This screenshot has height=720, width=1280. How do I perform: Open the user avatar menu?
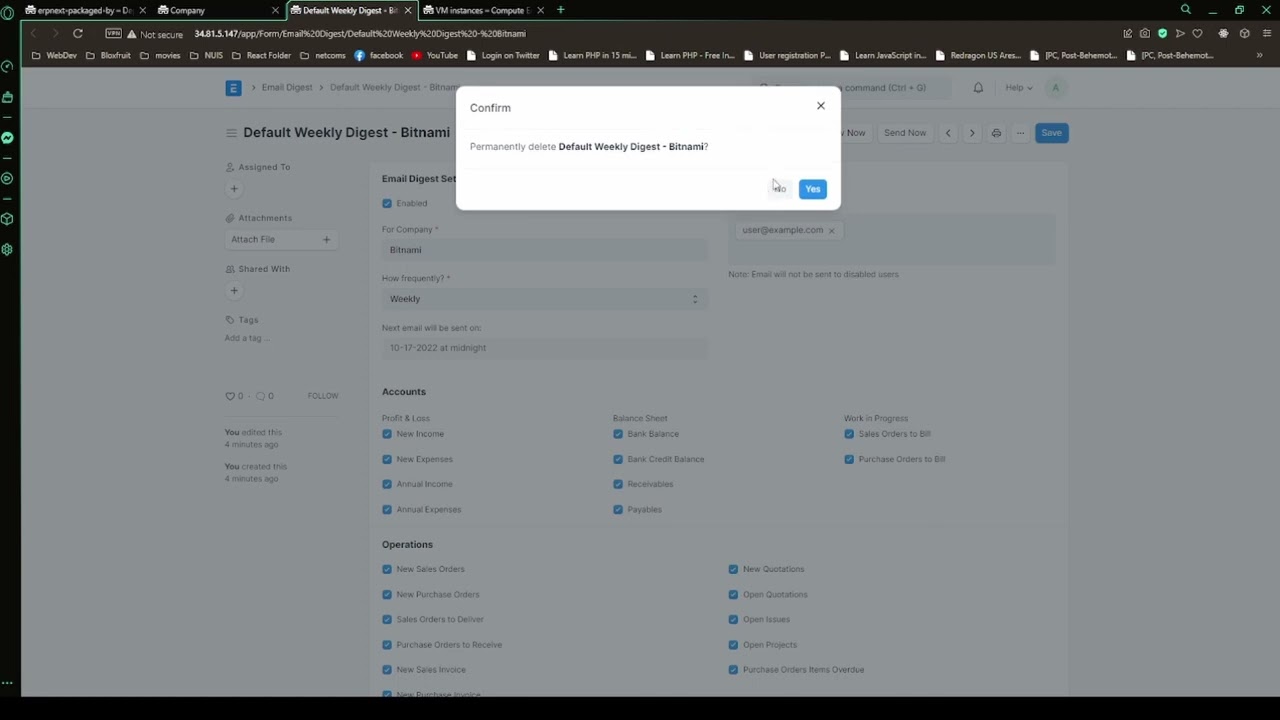pos(1055,88)
